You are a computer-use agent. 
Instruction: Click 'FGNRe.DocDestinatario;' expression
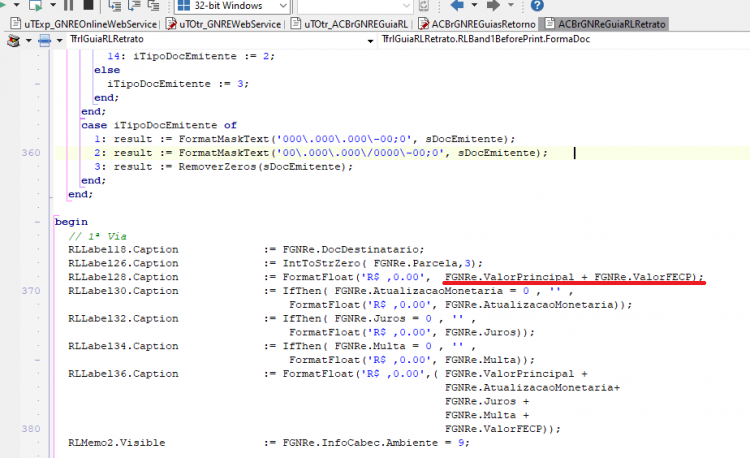tap(353, 250)
